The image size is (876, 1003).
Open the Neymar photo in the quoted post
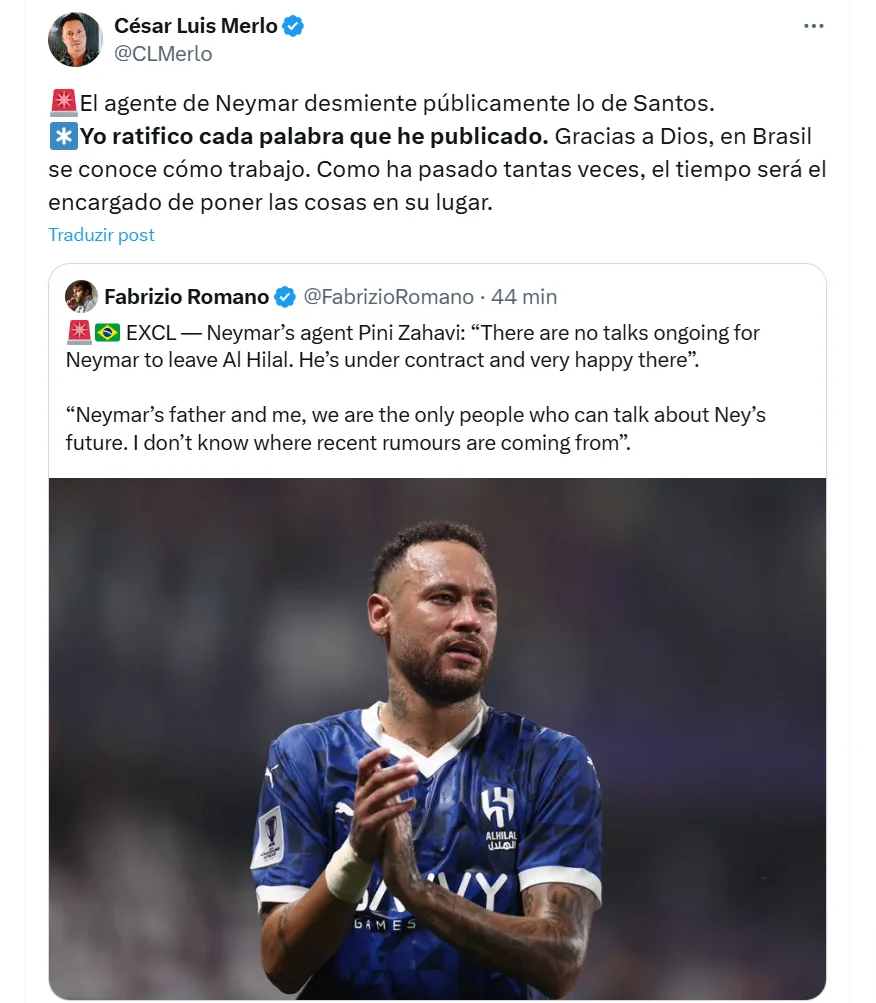point(437,738)
